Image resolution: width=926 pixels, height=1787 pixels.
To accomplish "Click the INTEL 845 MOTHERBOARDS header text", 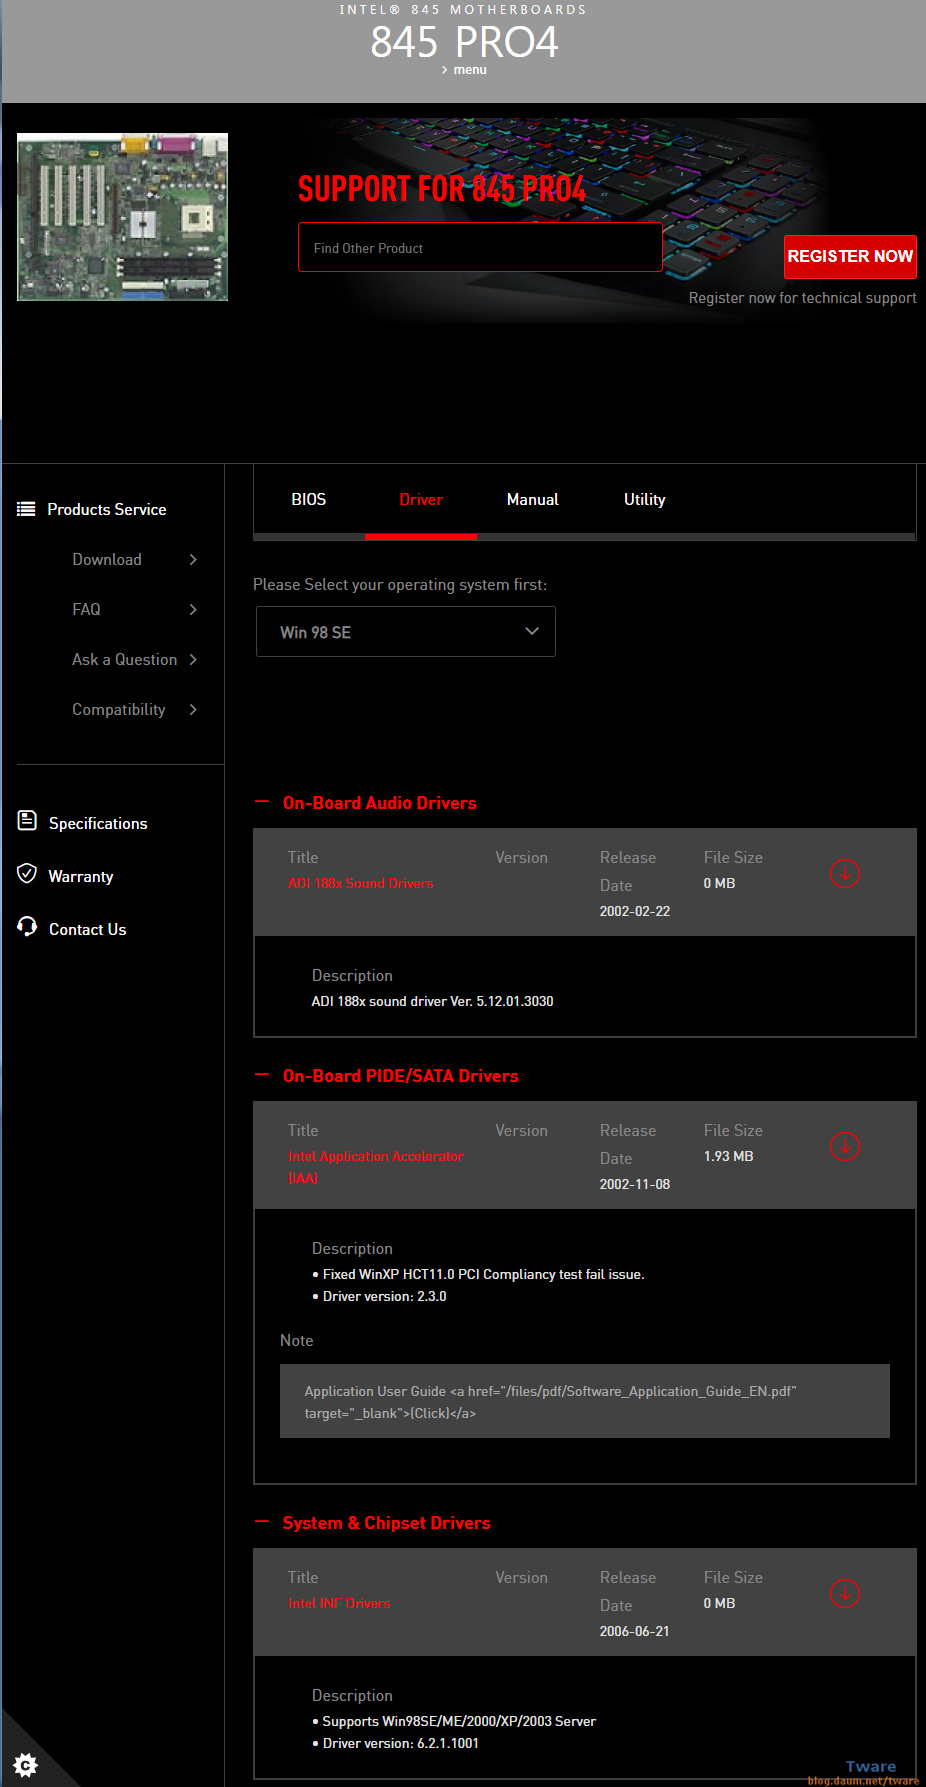I will (463, 9).
